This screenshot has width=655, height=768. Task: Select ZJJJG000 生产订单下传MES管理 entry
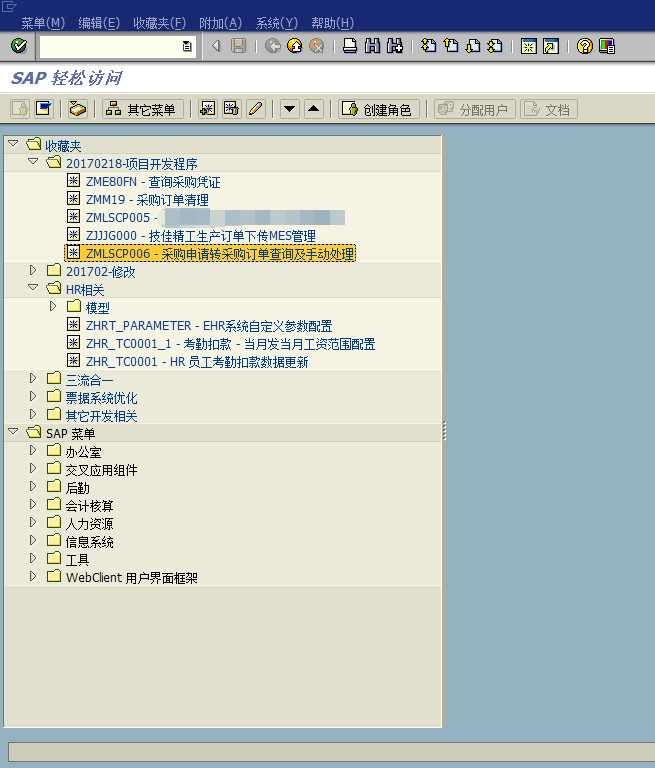coord(200,236)
